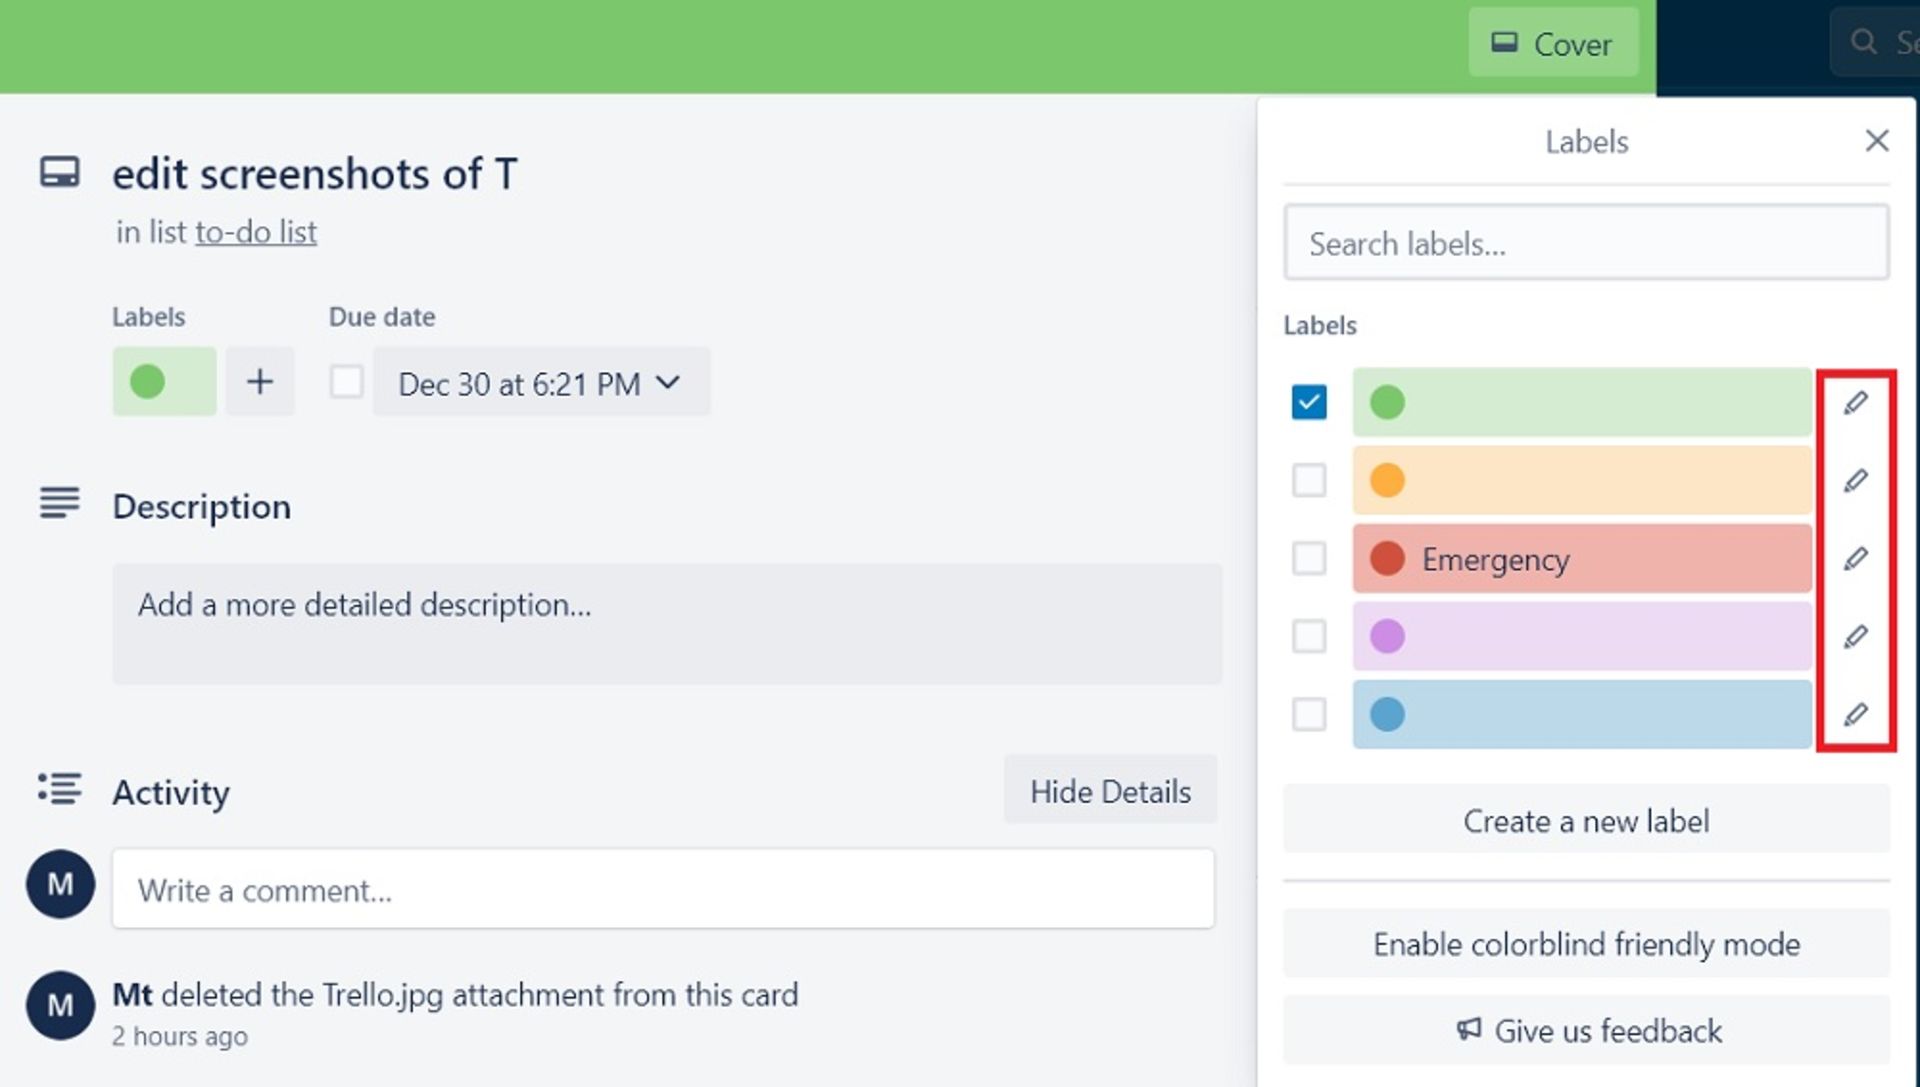This screenshot has width=1920, height=1087.
Task: Click the plus icon to add label
Action: coord(260,382)
